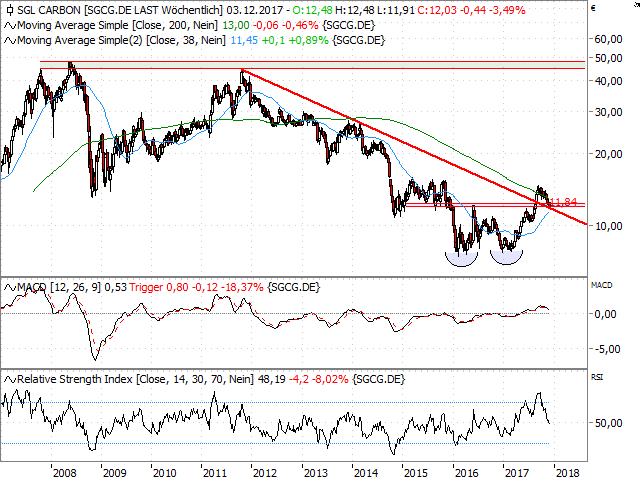Click the line icon before Moving Average Simple 200
This screenshot has height=480, width=640.
point(7,25)
